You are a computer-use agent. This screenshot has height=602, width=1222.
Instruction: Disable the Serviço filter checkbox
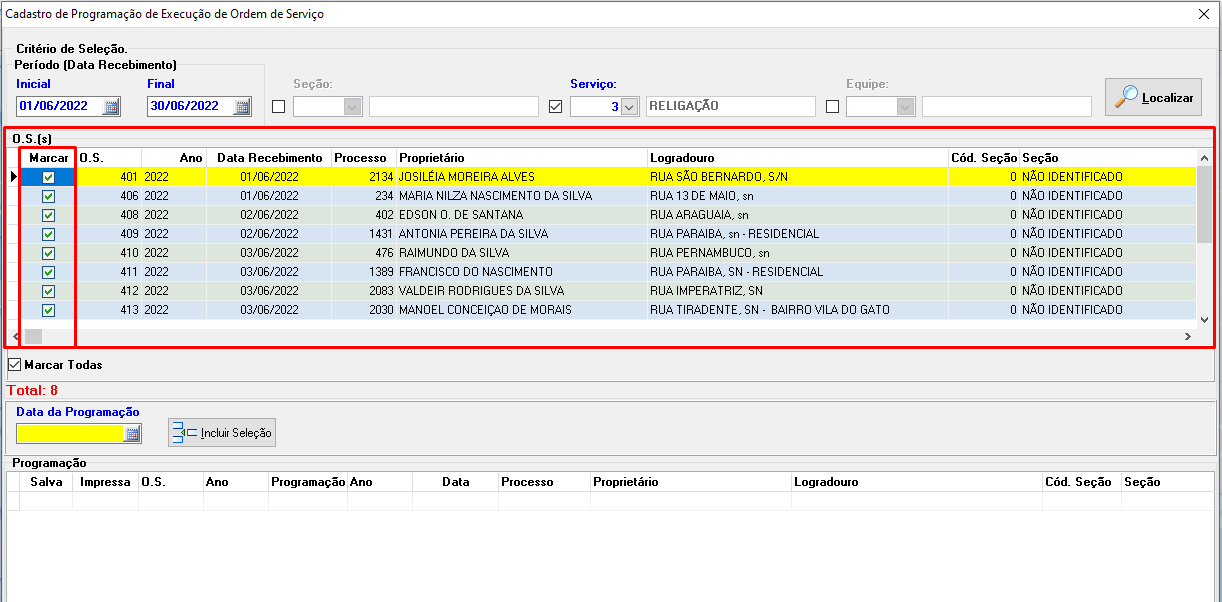tap(556, 107)
